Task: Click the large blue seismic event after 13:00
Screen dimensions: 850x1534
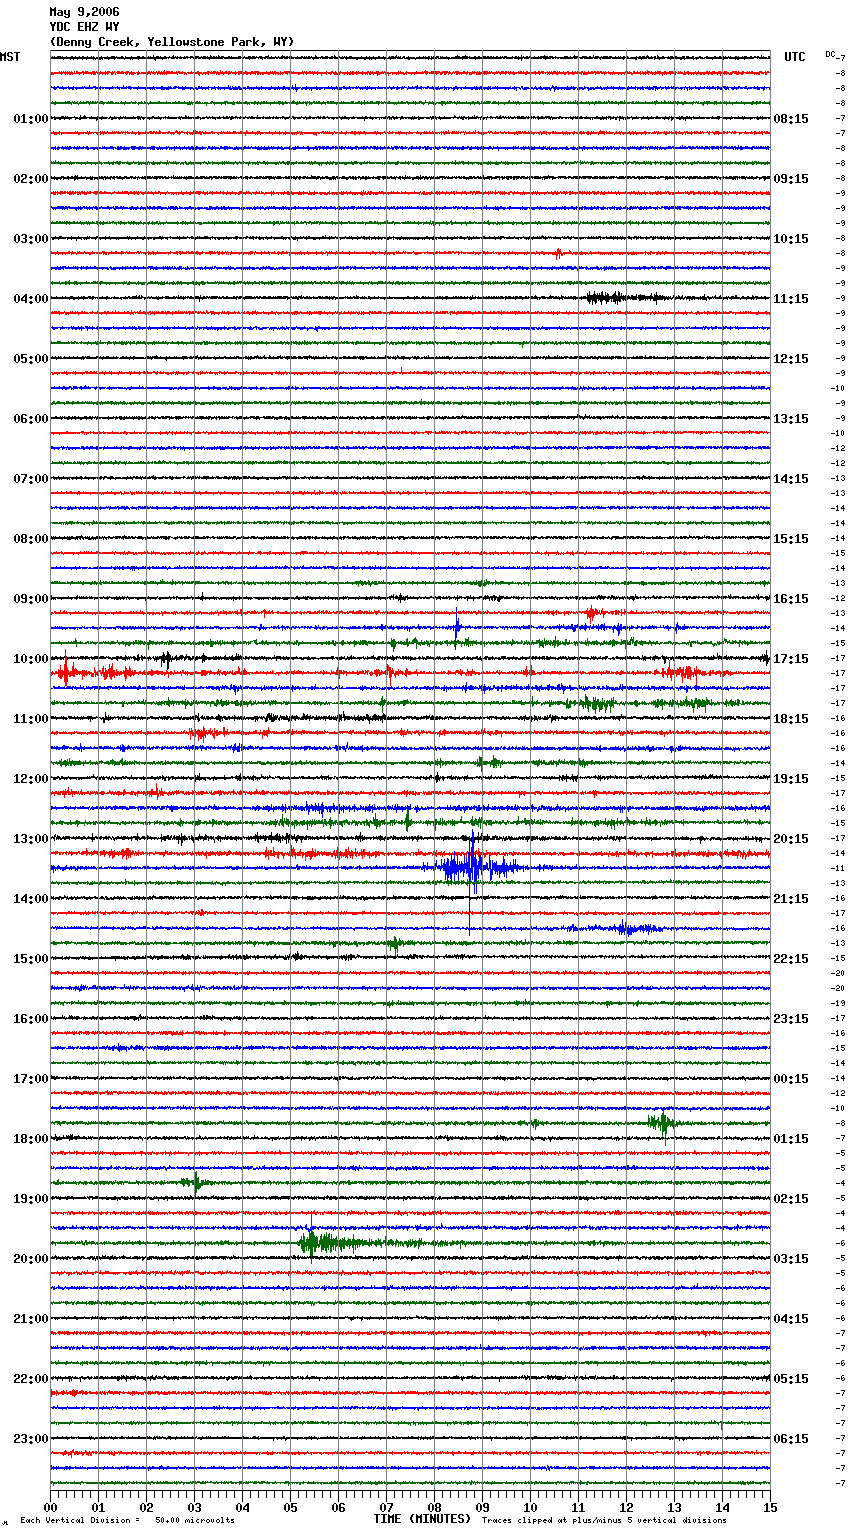Action: [x=472, y=866]
